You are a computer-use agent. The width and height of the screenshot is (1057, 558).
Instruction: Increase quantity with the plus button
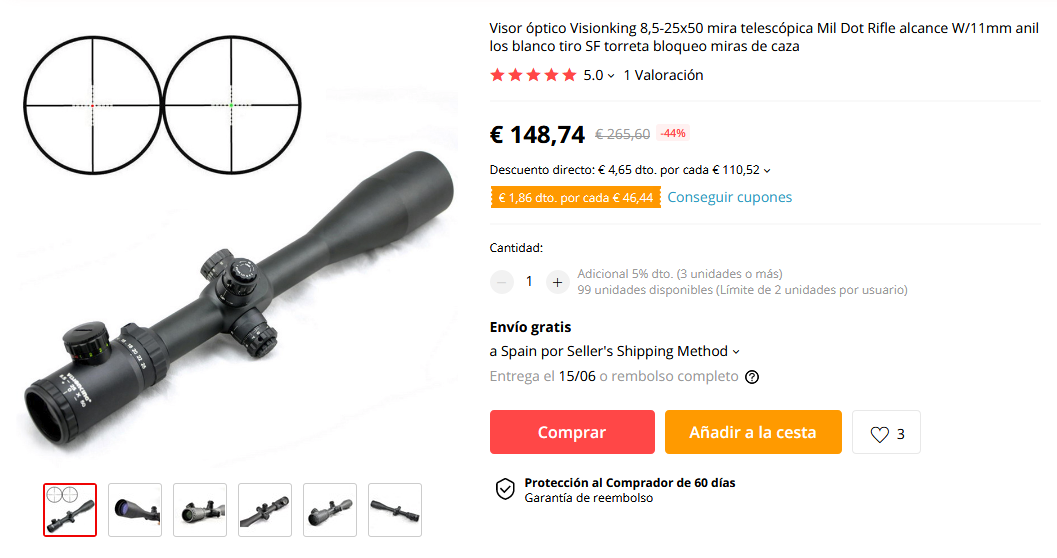point(557,282)
